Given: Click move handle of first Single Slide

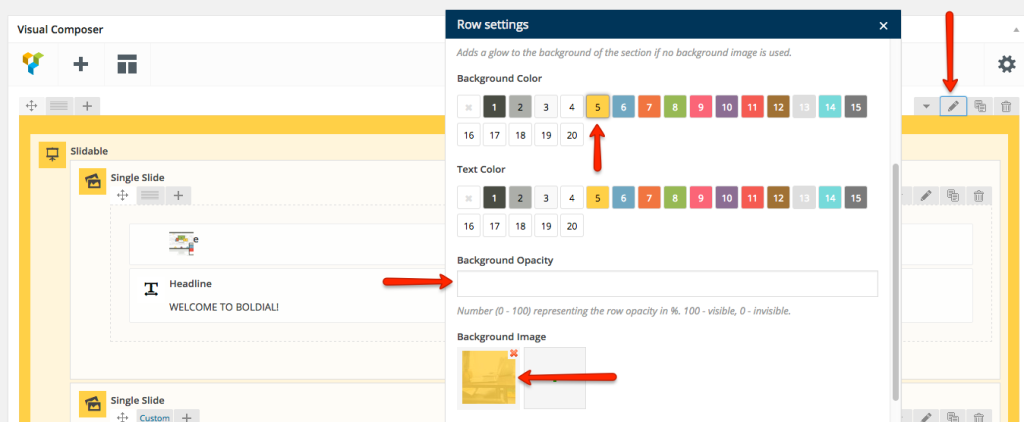Looking at the screenshot, I should 121,195.
